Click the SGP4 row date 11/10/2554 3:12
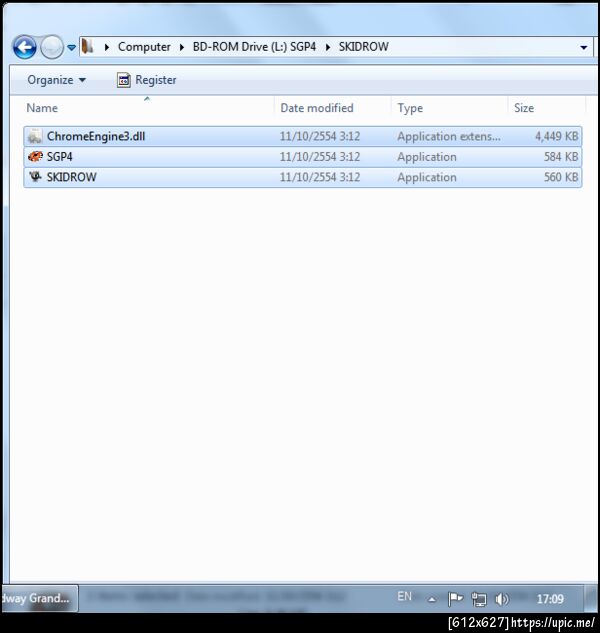This screenshot has width=600, height=633. point(320,157)
